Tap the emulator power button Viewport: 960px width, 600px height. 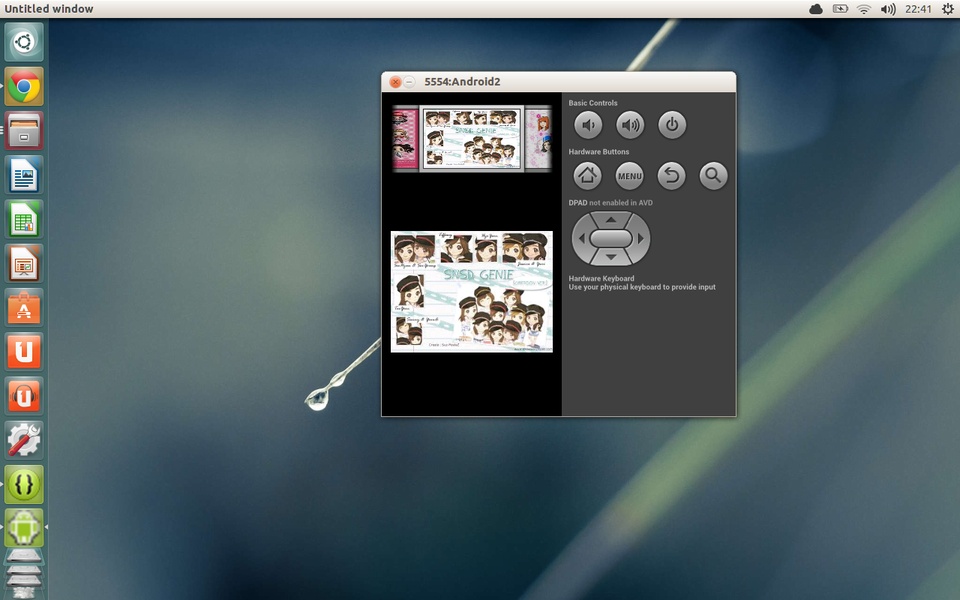(x=672, y=125)
